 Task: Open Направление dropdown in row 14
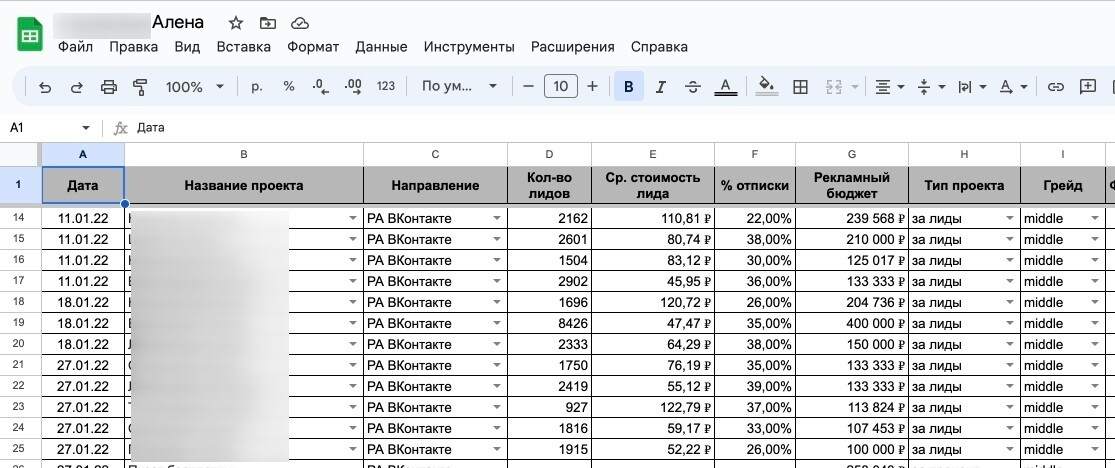point(496,218)
